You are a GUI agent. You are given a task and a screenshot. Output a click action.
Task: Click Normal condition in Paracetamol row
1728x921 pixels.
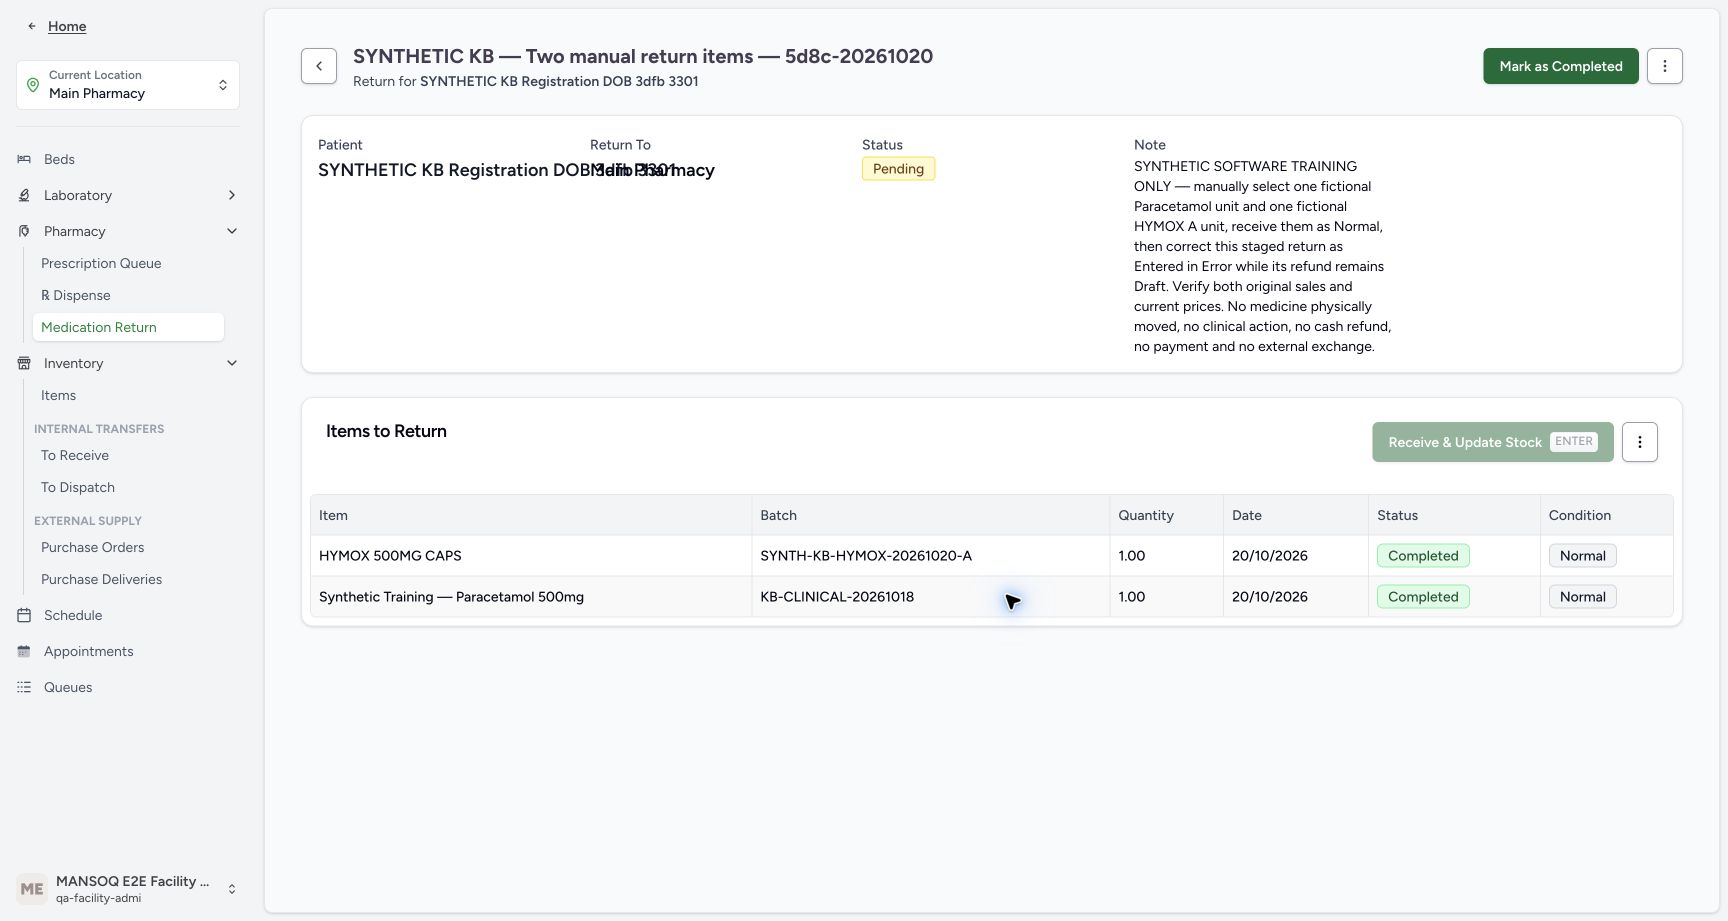[x=1583, y=597]
